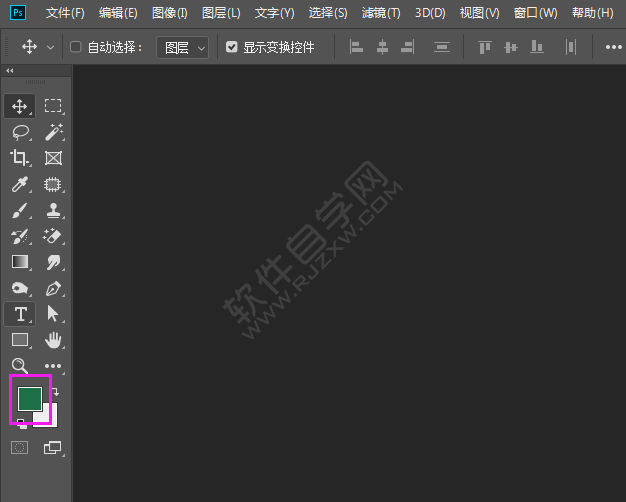The image size is (626, 502).
Task: Open the white background color swatch
Action: point(51,418)
